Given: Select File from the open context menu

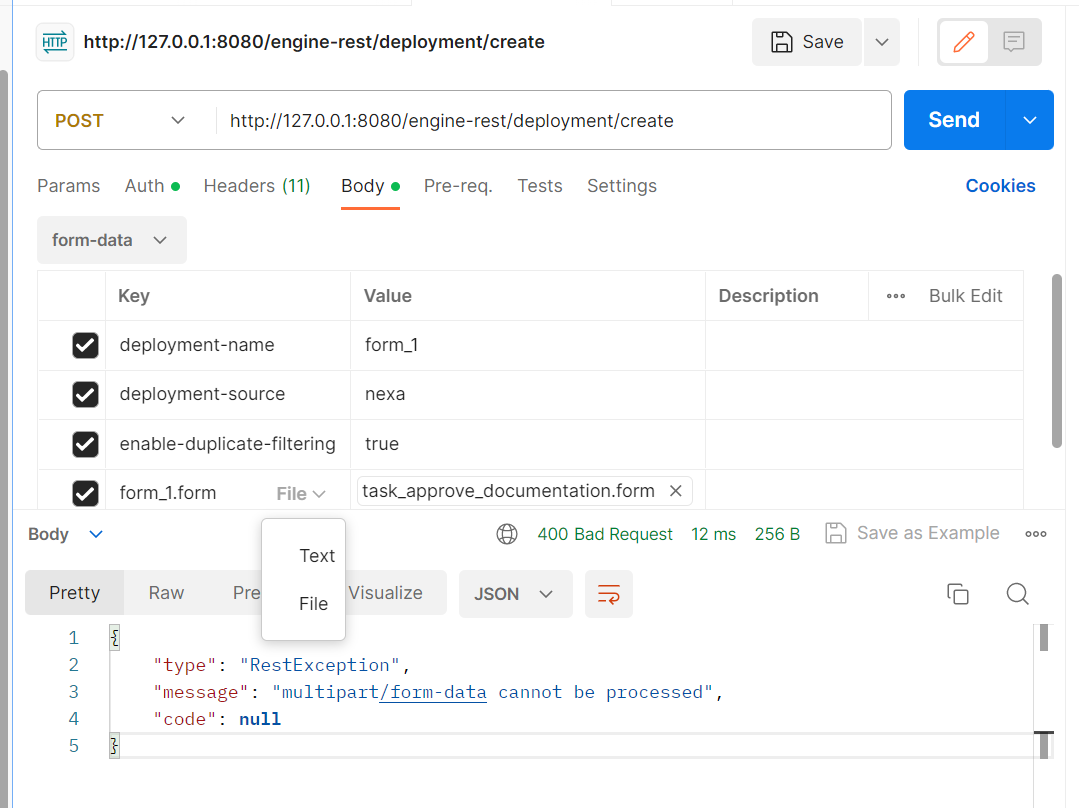Looking at the screenshot, I should point(313,603).
